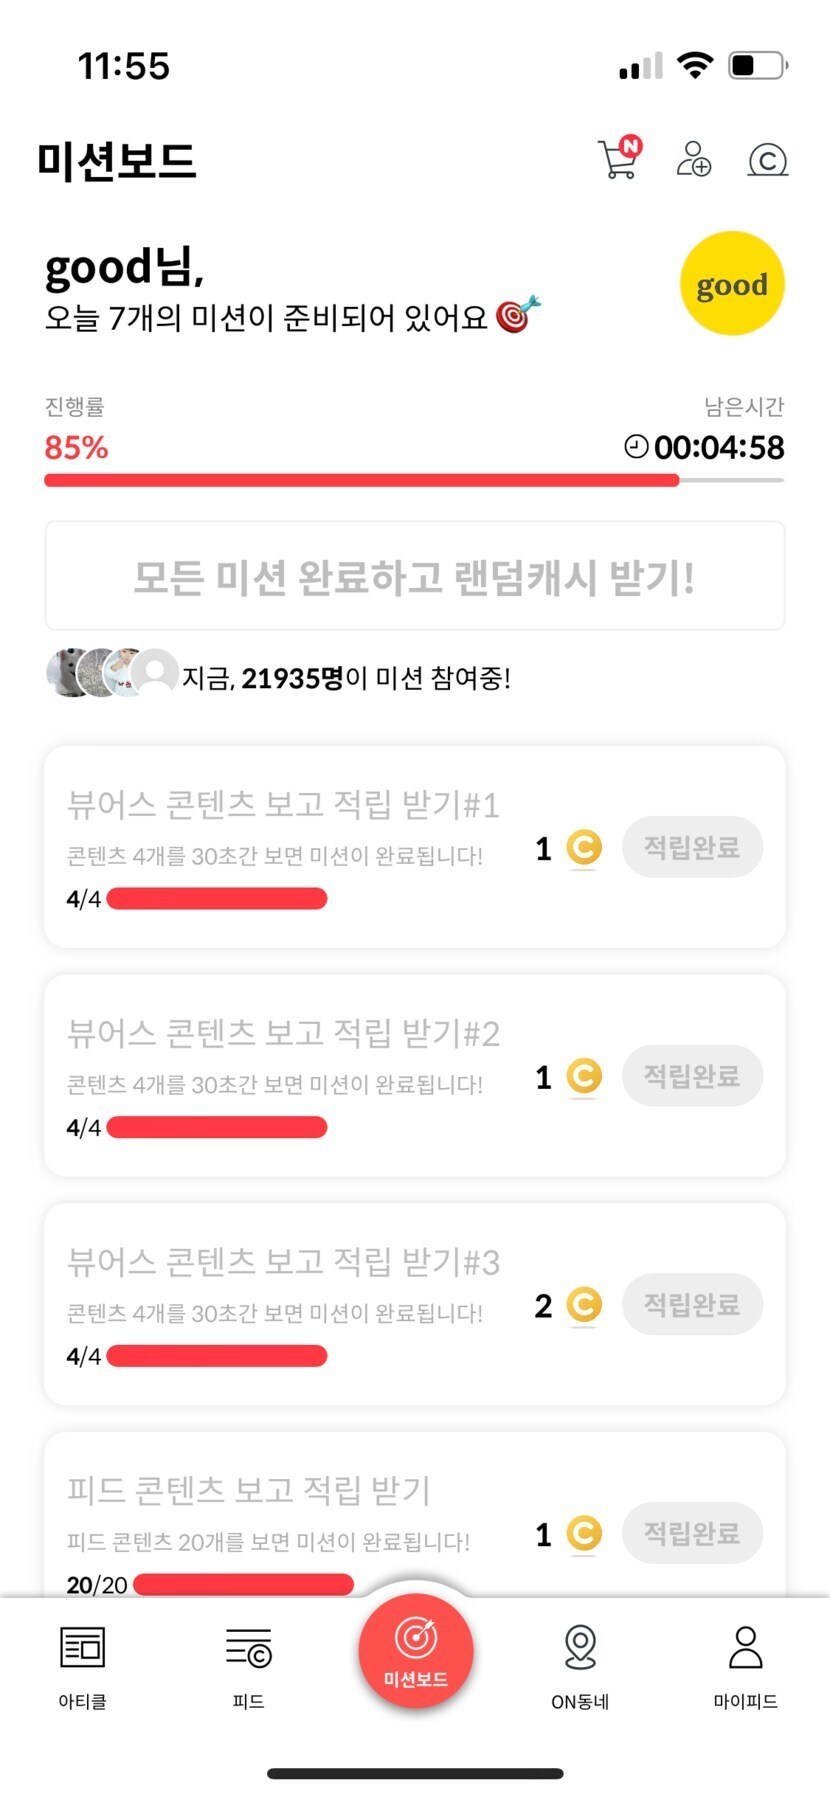Click the overall 85% progress bar

tap(413, 481)
